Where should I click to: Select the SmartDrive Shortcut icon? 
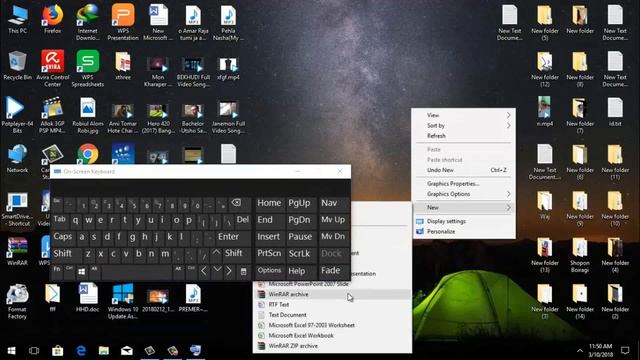pyautogui.click(x=17, y=209)
